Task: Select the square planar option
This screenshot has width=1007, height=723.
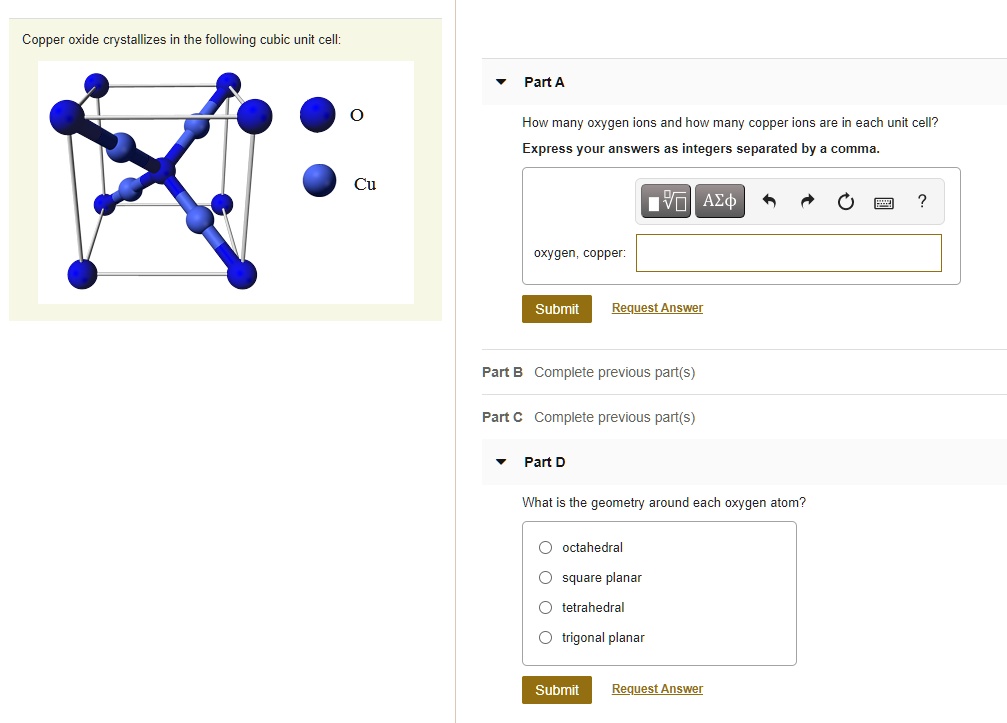Action: 545,577
